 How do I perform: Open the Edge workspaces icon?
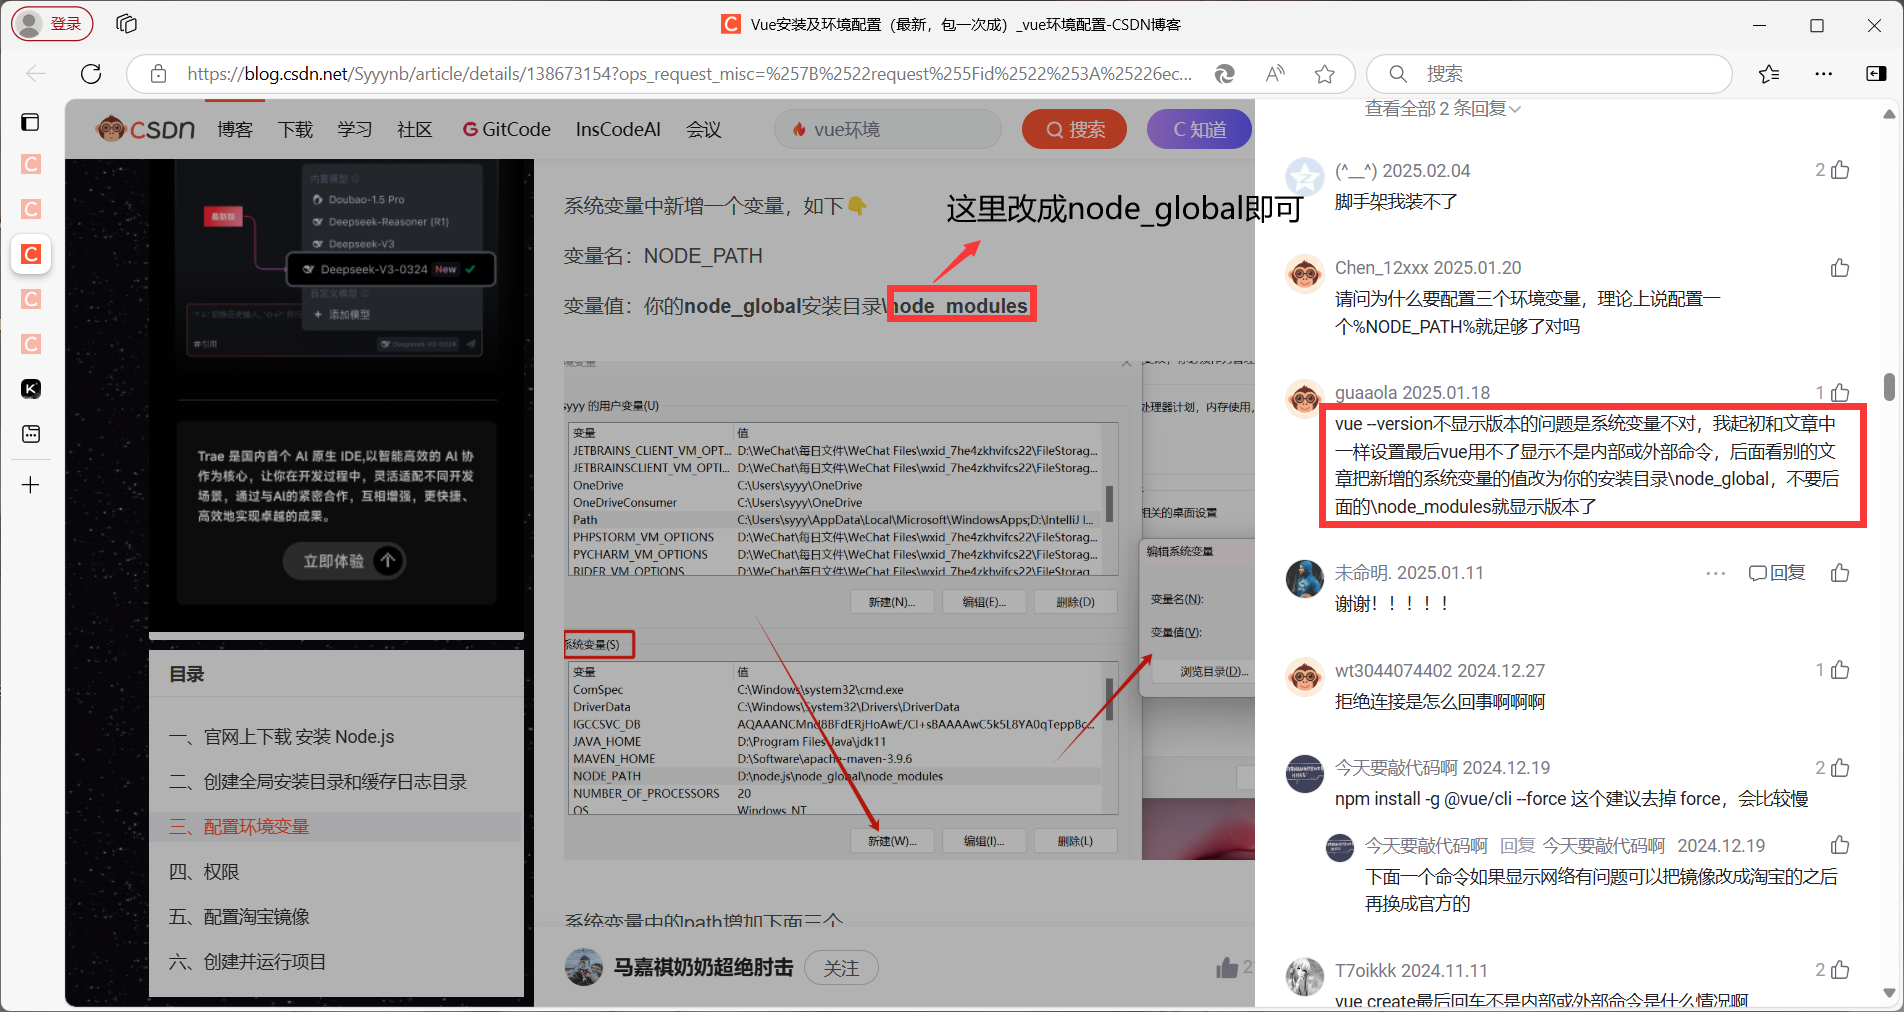pos(126,23)
